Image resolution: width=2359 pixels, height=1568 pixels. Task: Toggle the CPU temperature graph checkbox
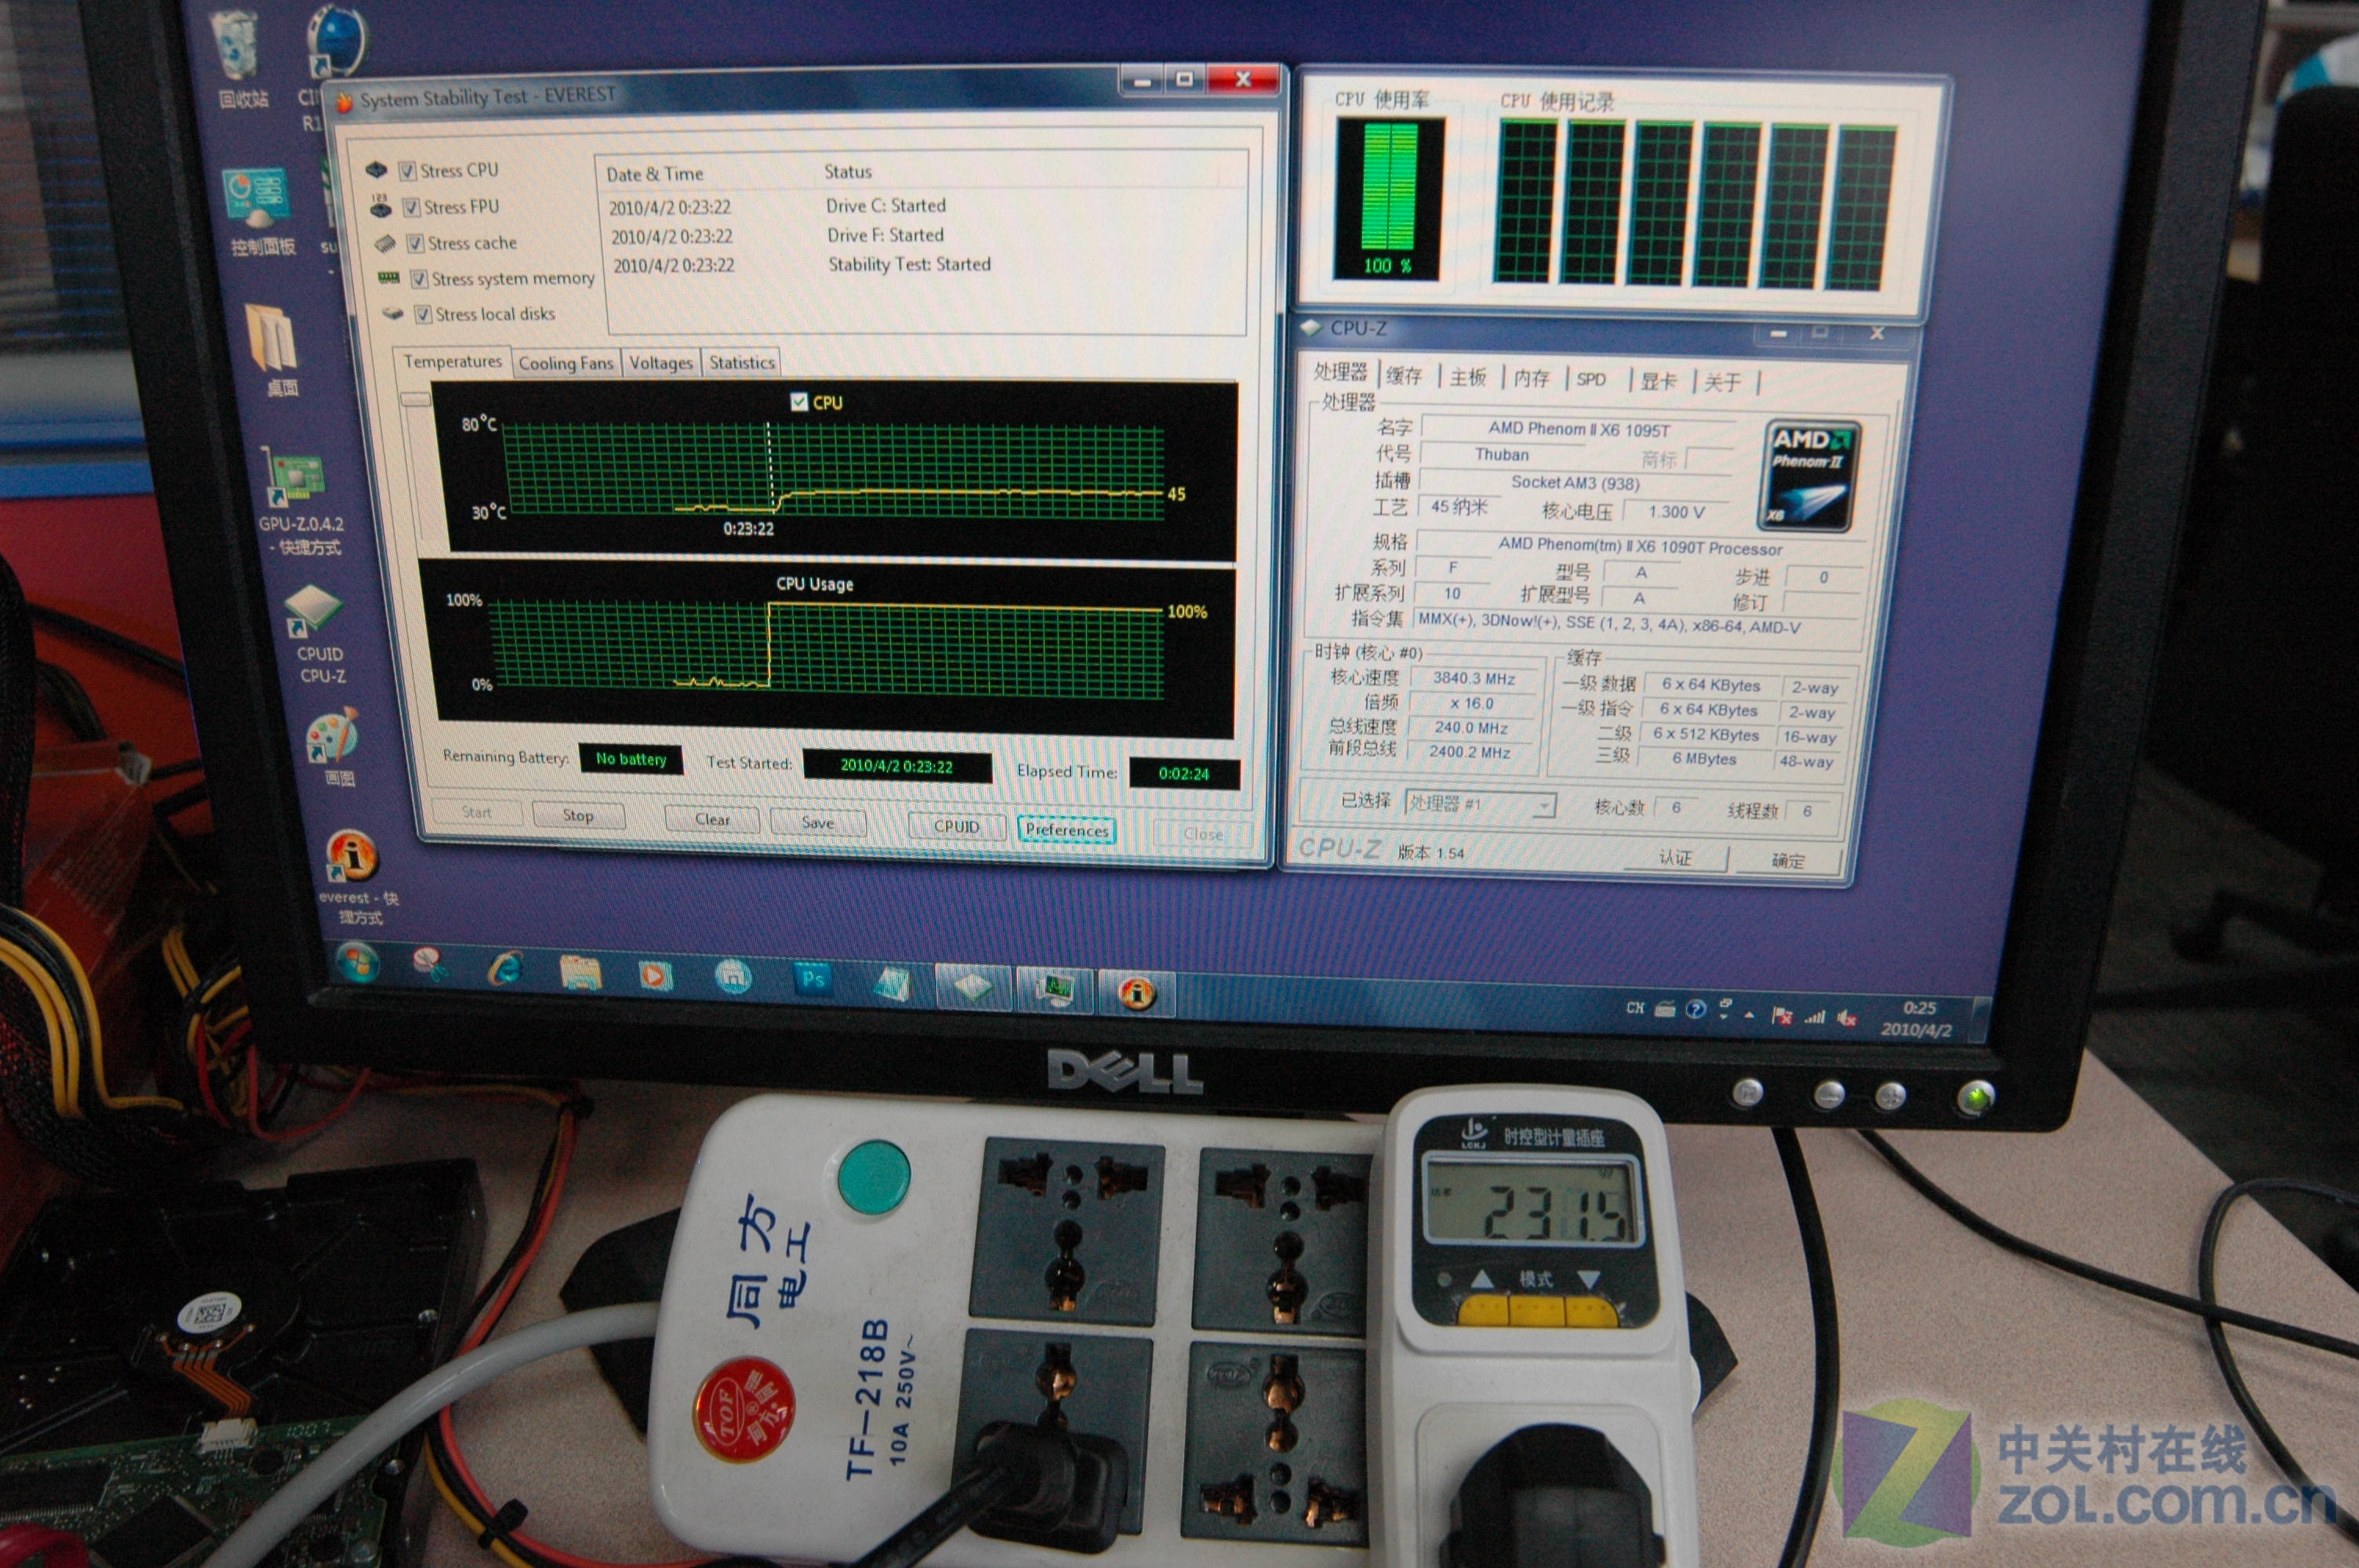(799, 402)
